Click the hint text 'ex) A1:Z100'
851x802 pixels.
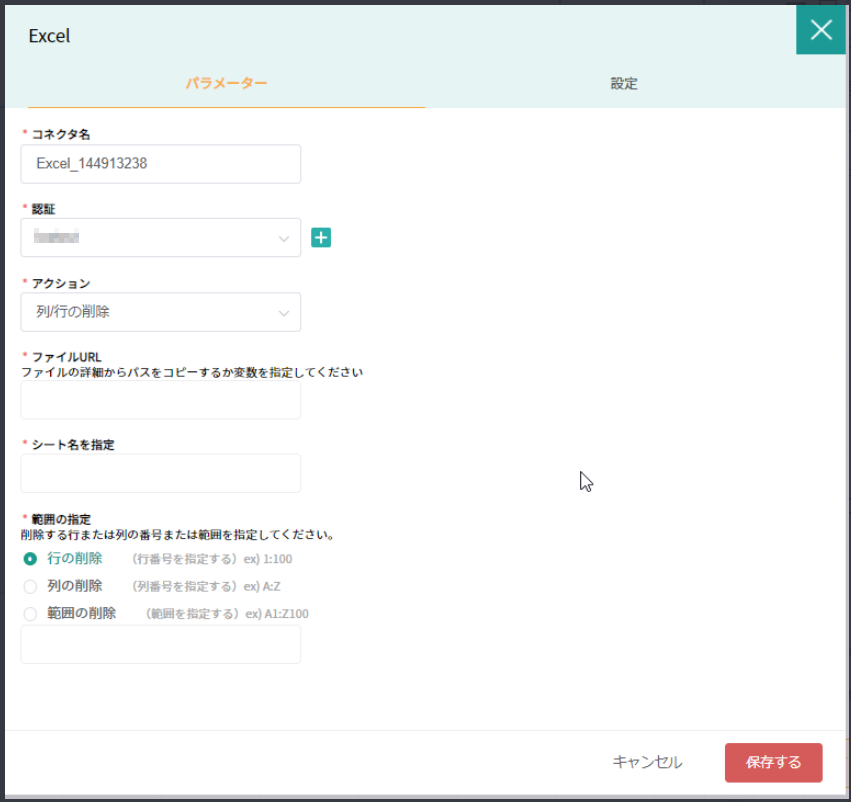(277, 614)
